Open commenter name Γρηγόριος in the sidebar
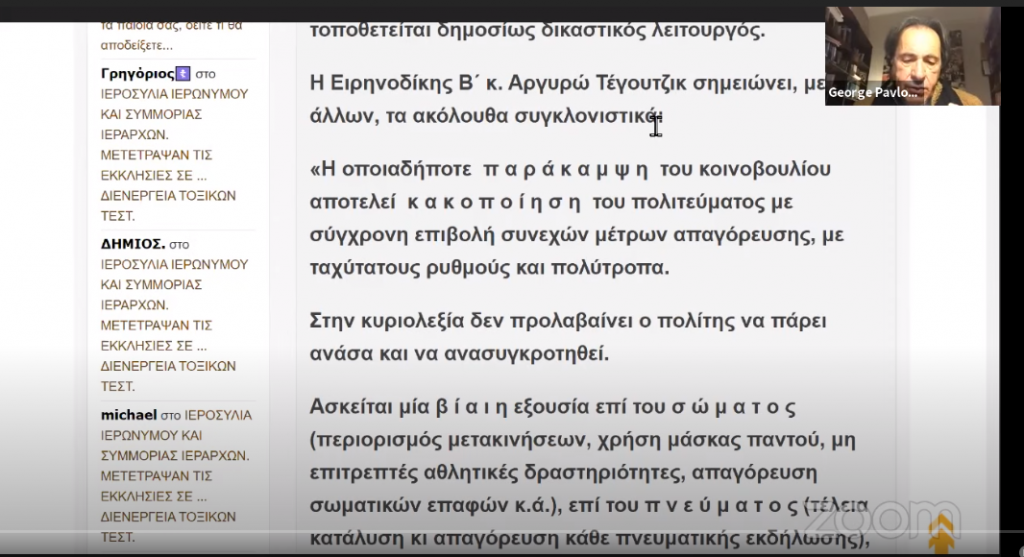 pos(138,74)
